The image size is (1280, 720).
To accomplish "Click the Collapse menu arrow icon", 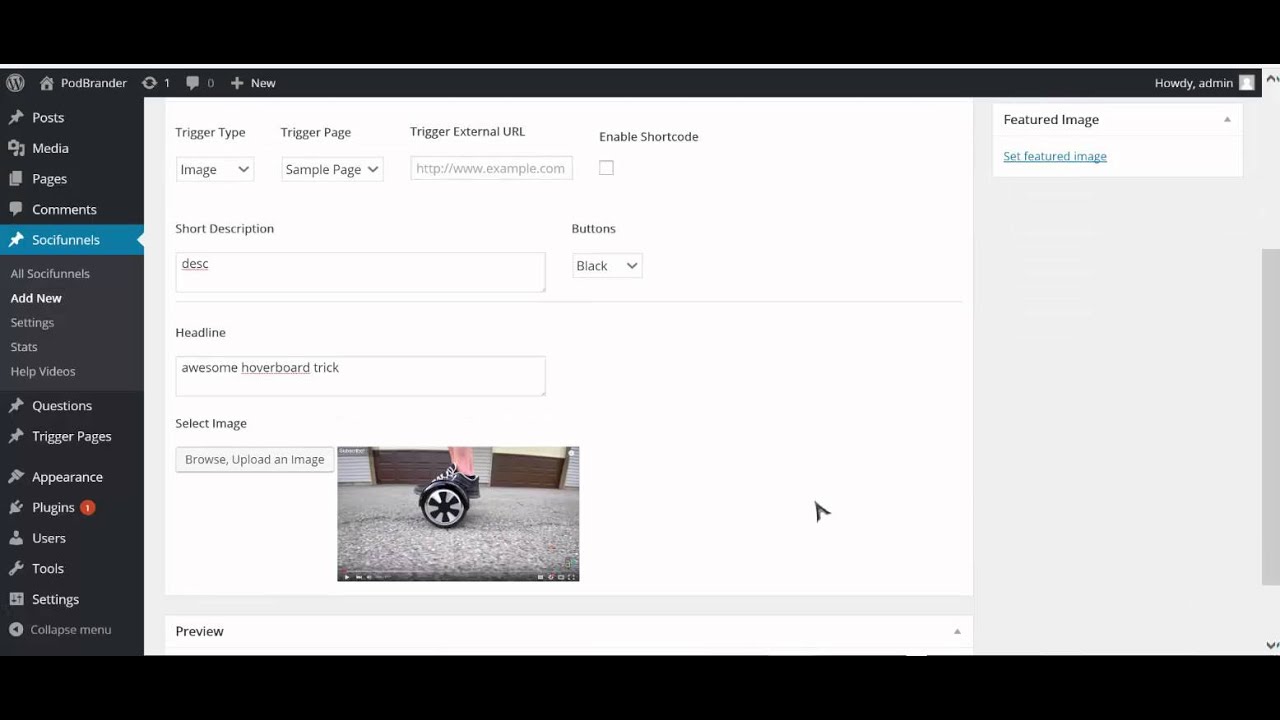I will click(16, 630).
